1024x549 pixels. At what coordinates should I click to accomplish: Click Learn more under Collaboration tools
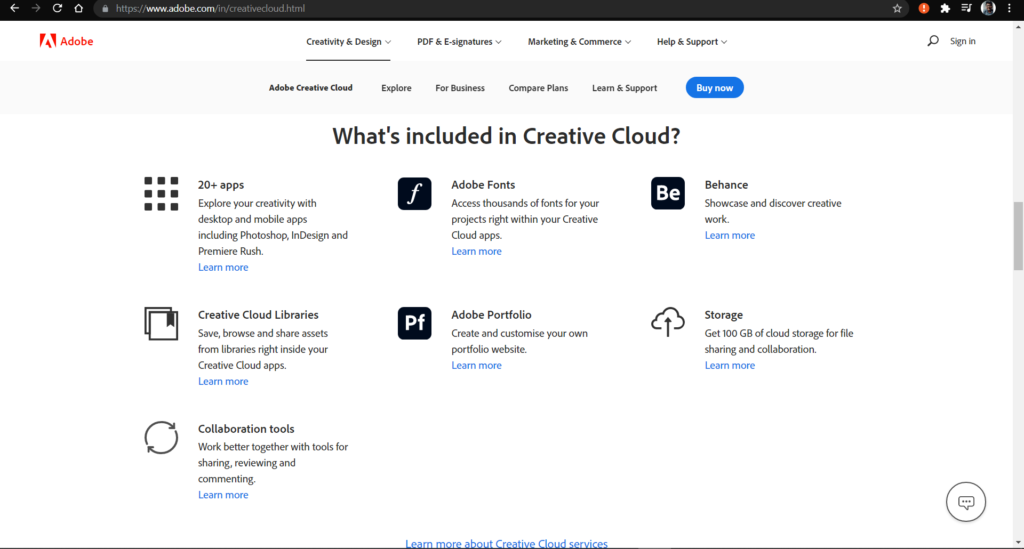point(223,495)
